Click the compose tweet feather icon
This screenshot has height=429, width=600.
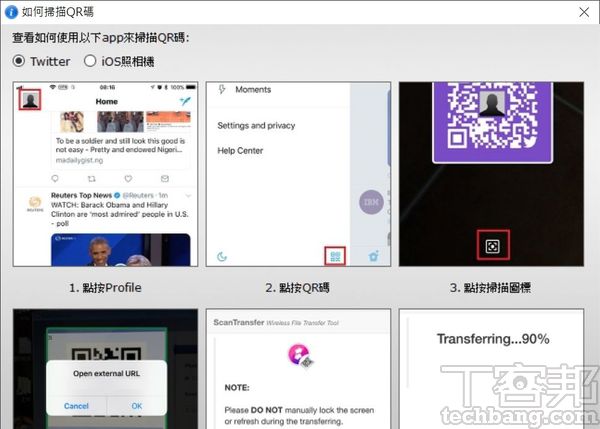183,101
